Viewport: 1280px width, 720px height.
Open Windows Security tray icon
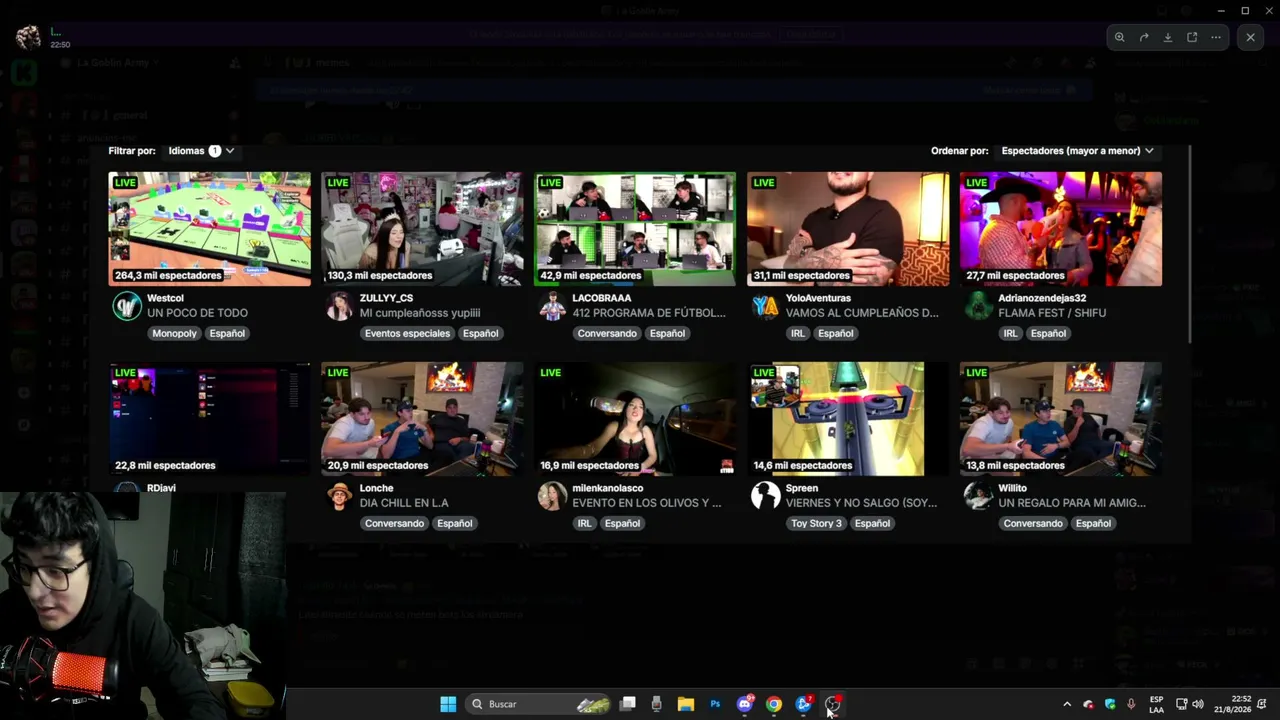pyautogui.click(x=1110, y=704)
